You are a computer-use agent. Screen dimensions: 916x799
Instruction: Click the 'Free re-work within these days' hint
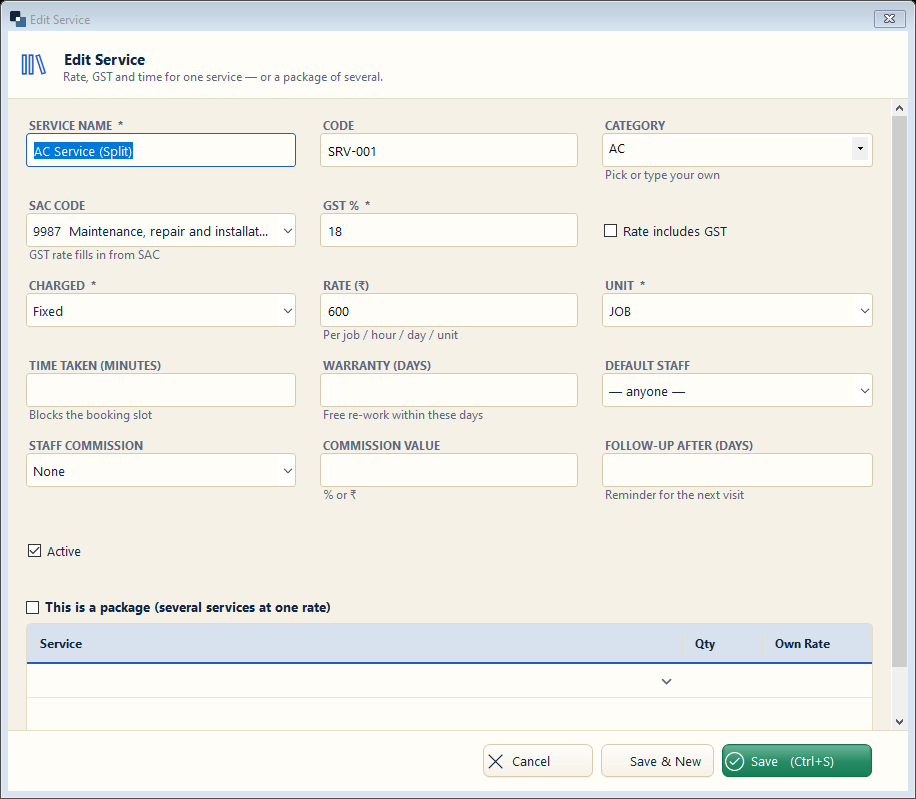[x=403, y=415]
